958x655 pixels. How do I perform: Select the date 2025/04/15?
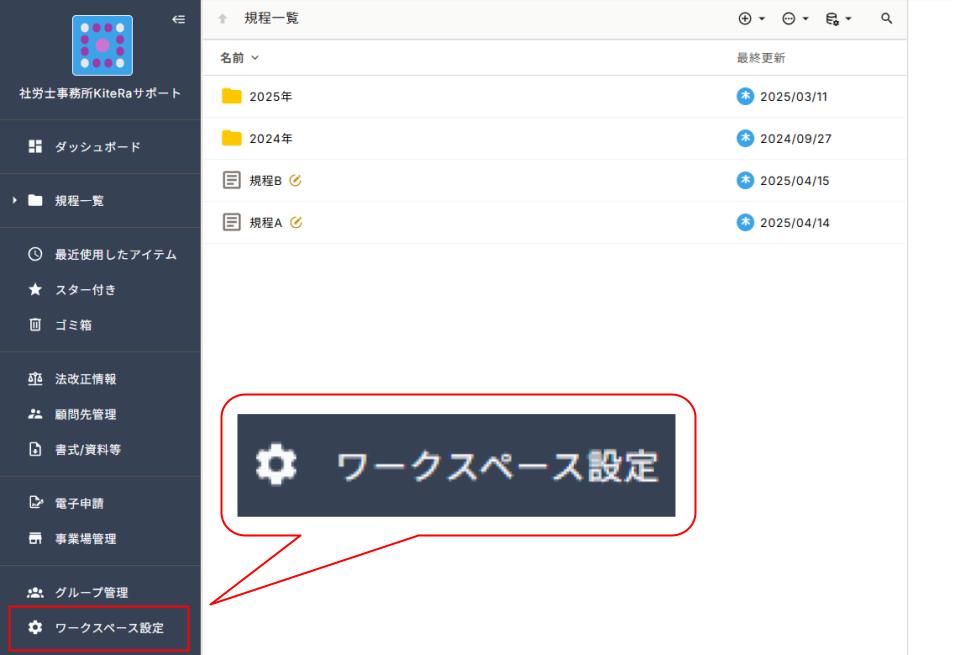click(795, 181)
